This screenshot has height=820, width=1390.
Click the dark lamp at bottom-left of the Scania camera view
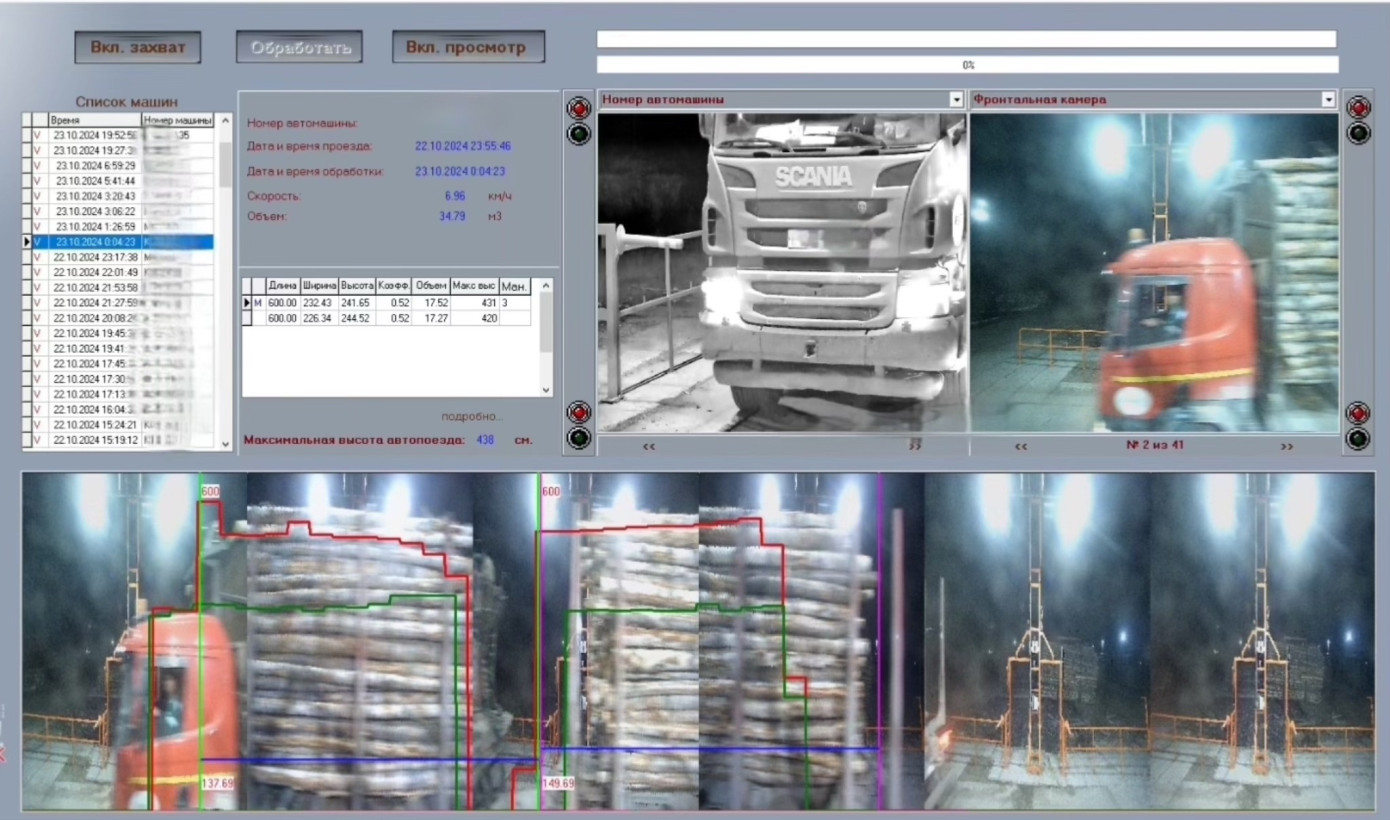click(x=579, y=437)
